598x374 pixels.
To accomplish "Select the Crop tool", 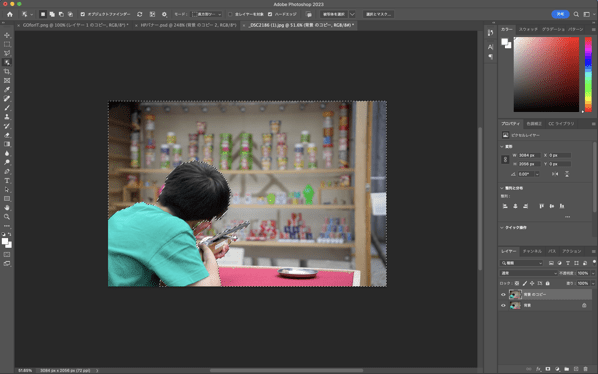I will click(x=7, y=72).
